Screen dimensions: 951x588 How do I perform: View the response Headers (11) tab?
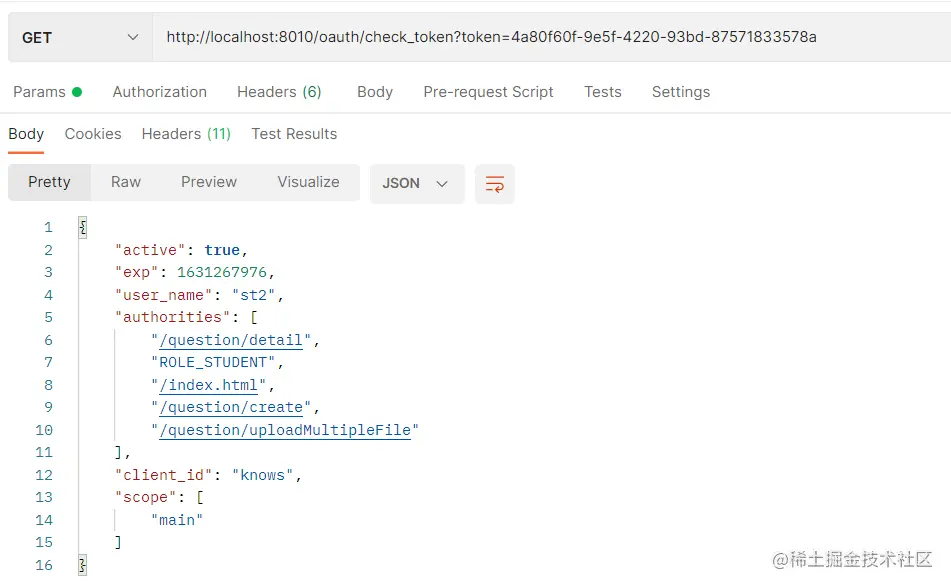point(186,134)
